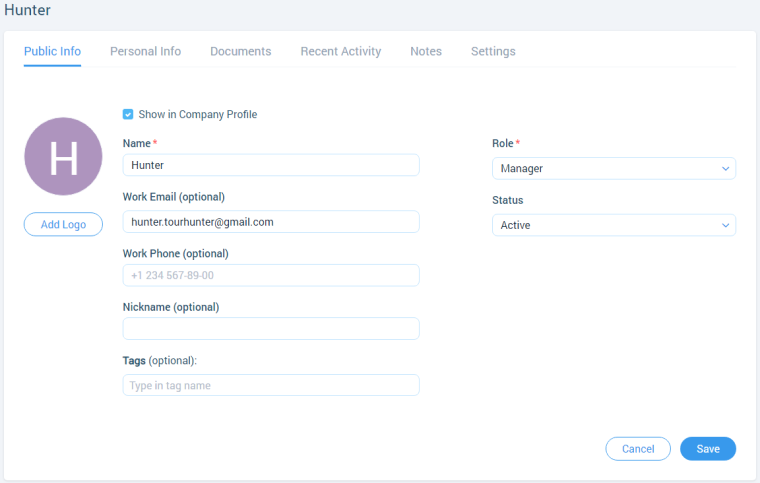Cancel editing with the Cancel button
The image size is (760, 483).
pyautogui.click(x=638, y=449)
